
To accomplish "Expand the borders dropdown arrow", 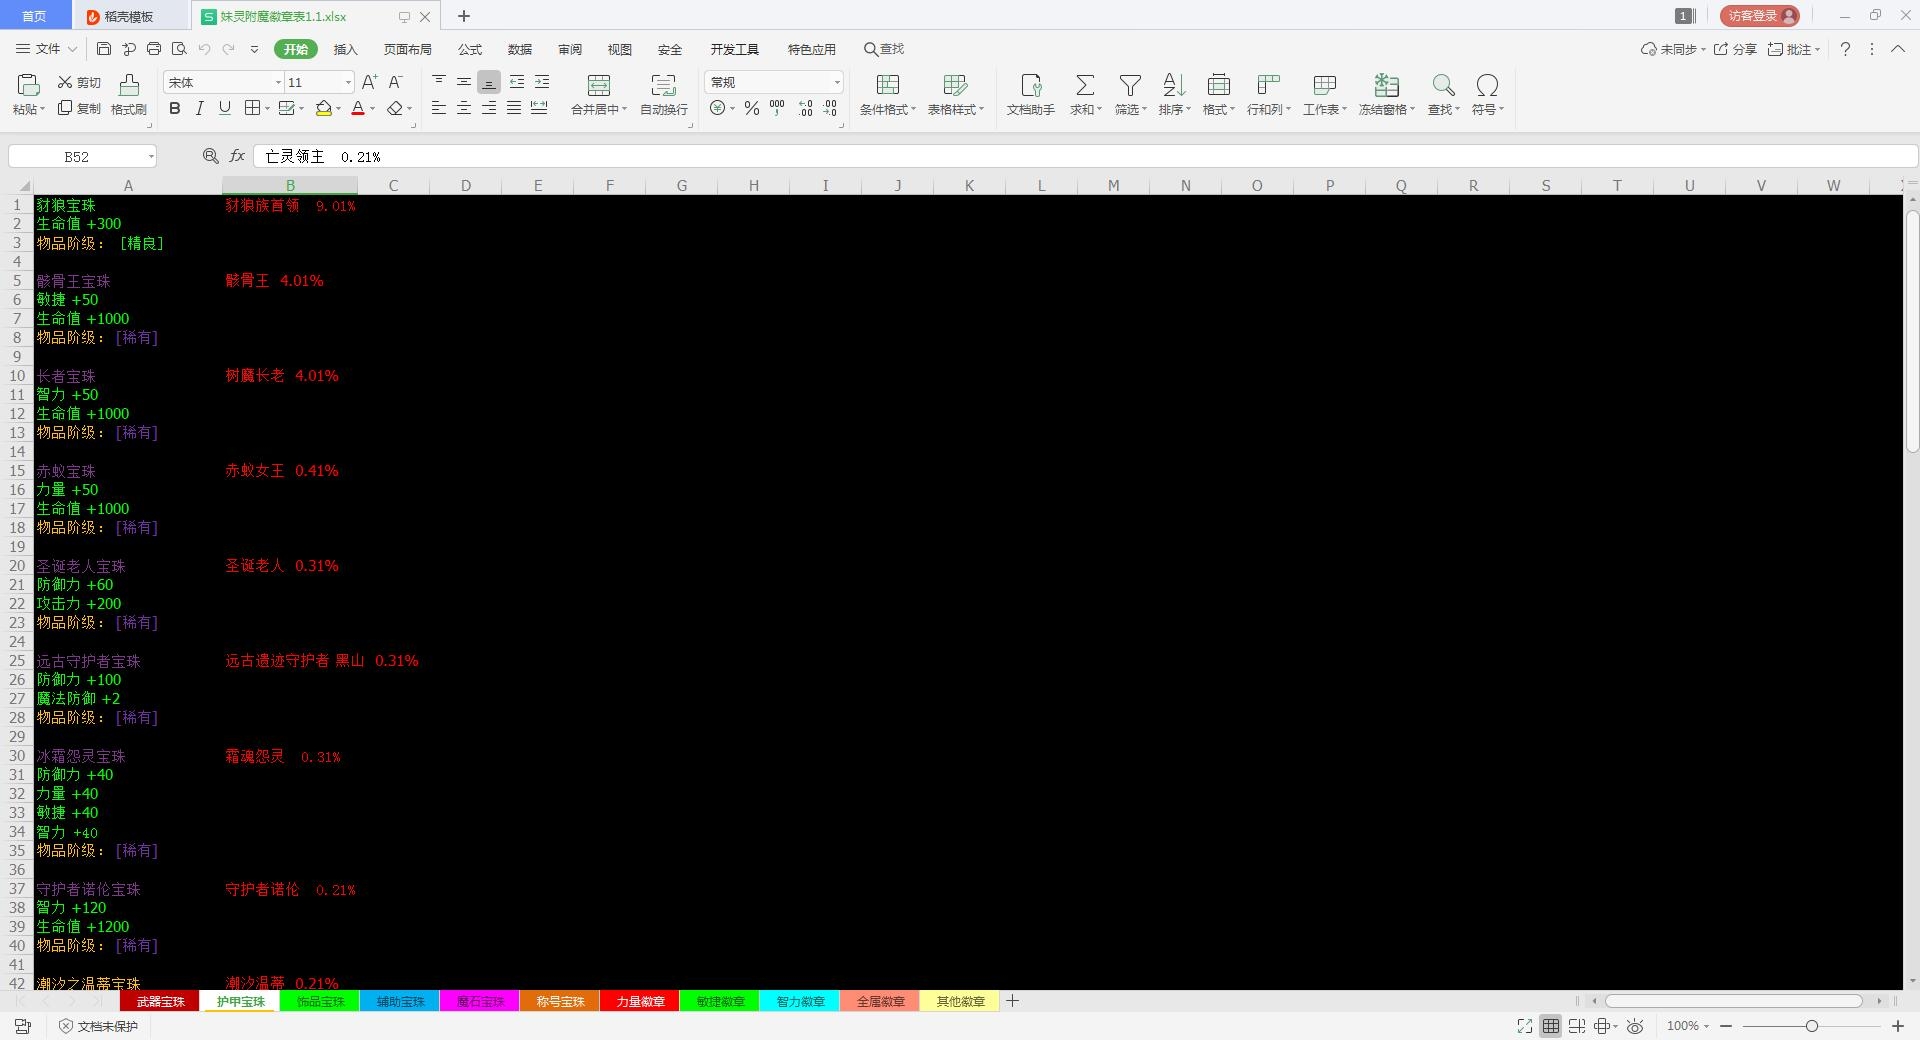I will [269, 109].
